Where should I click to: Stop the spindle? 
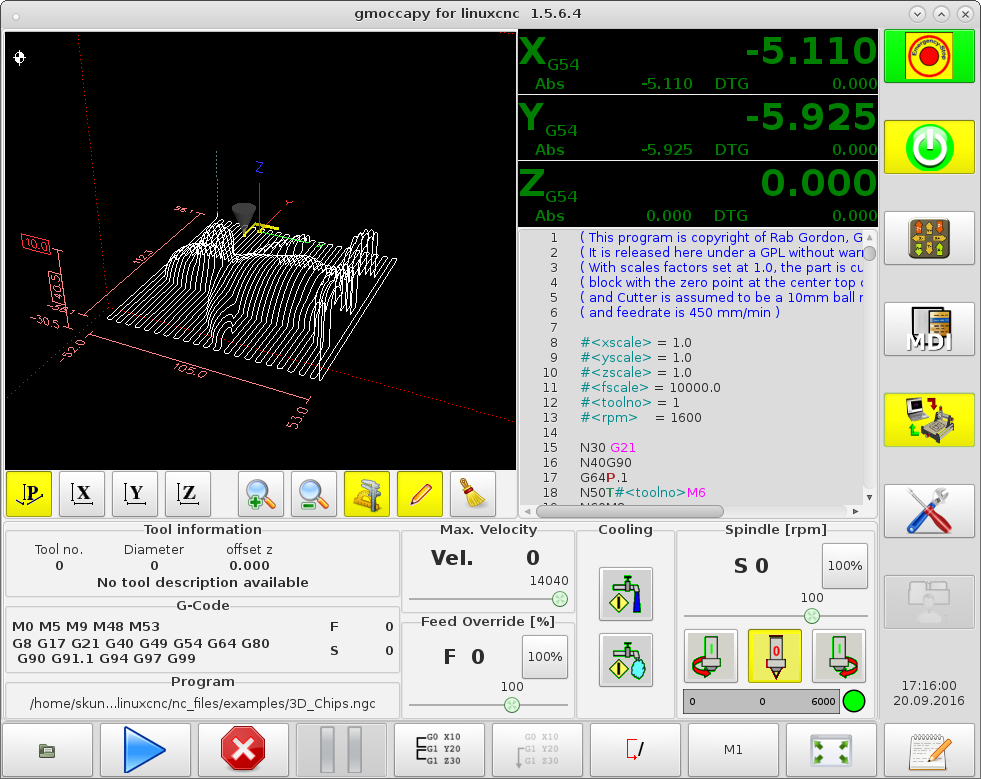775,656
